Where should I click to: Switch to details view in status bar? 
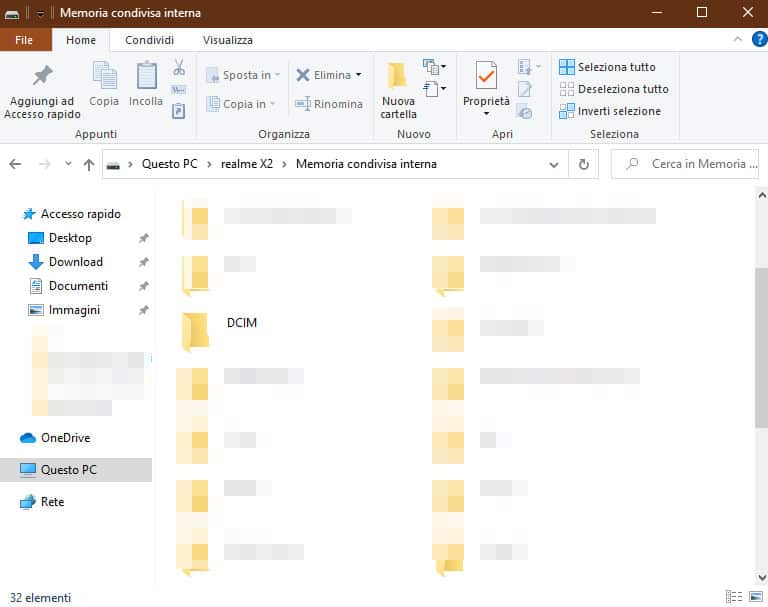(732, 597)
